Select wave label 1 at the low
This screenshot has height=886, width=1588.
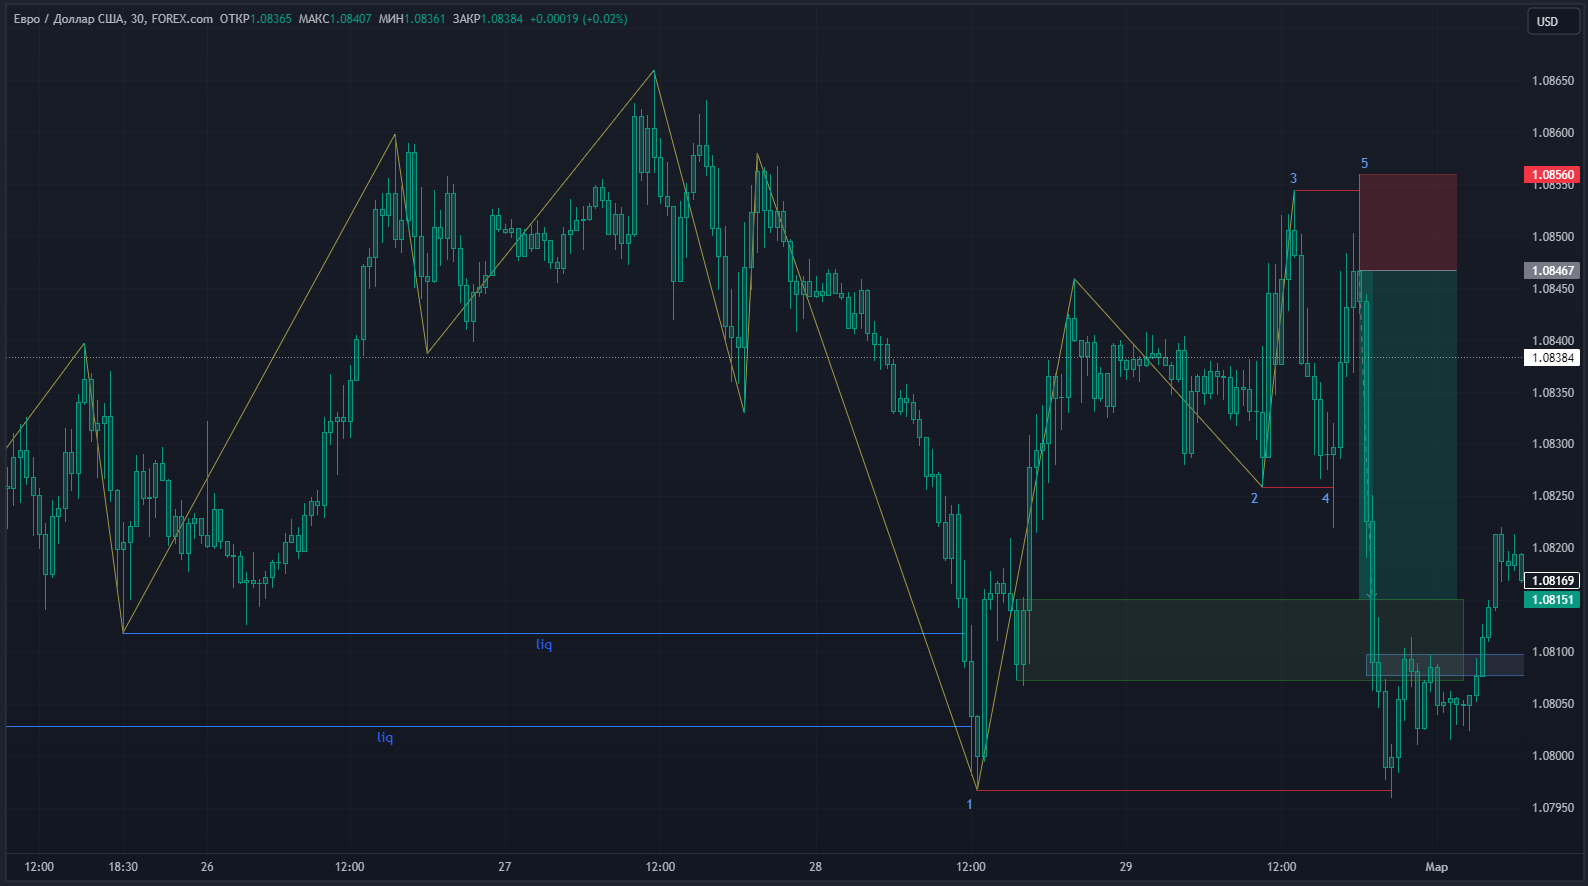coord(969,804)
